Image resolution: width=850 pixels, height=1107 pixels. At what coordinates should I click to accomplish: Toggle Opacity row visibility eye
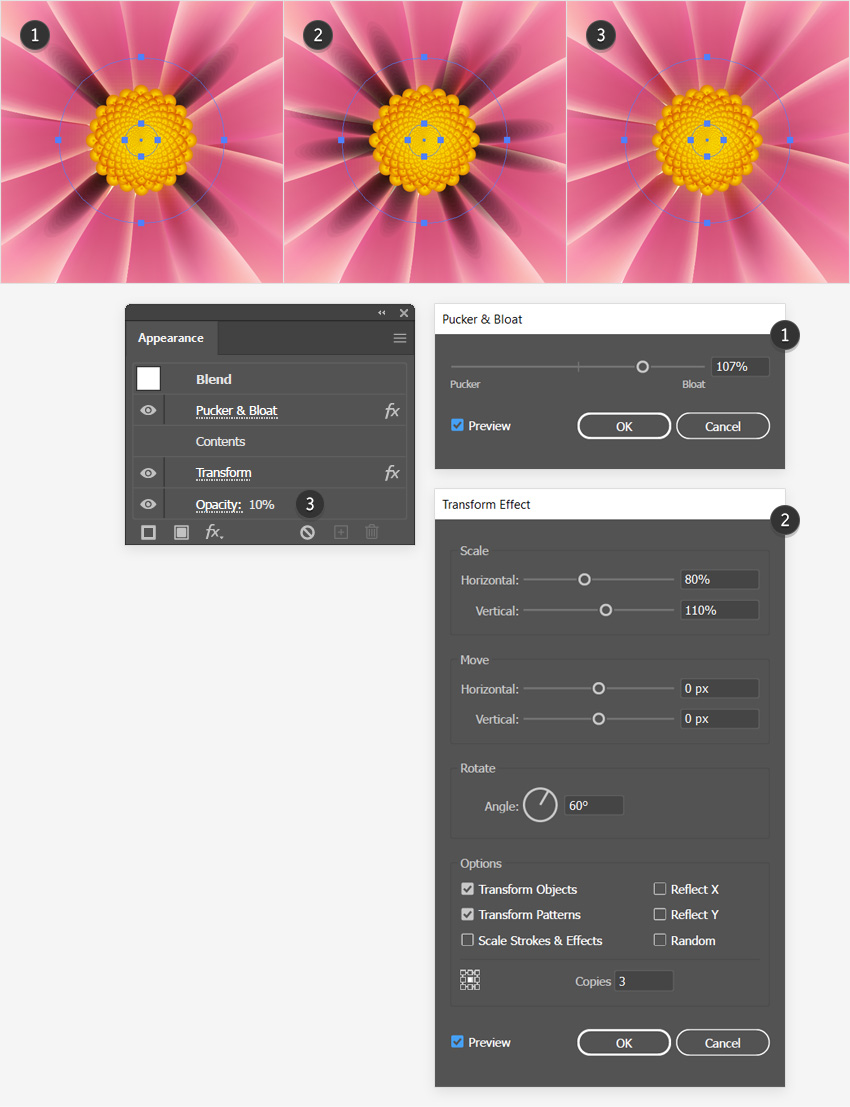[x=148, y=504]
